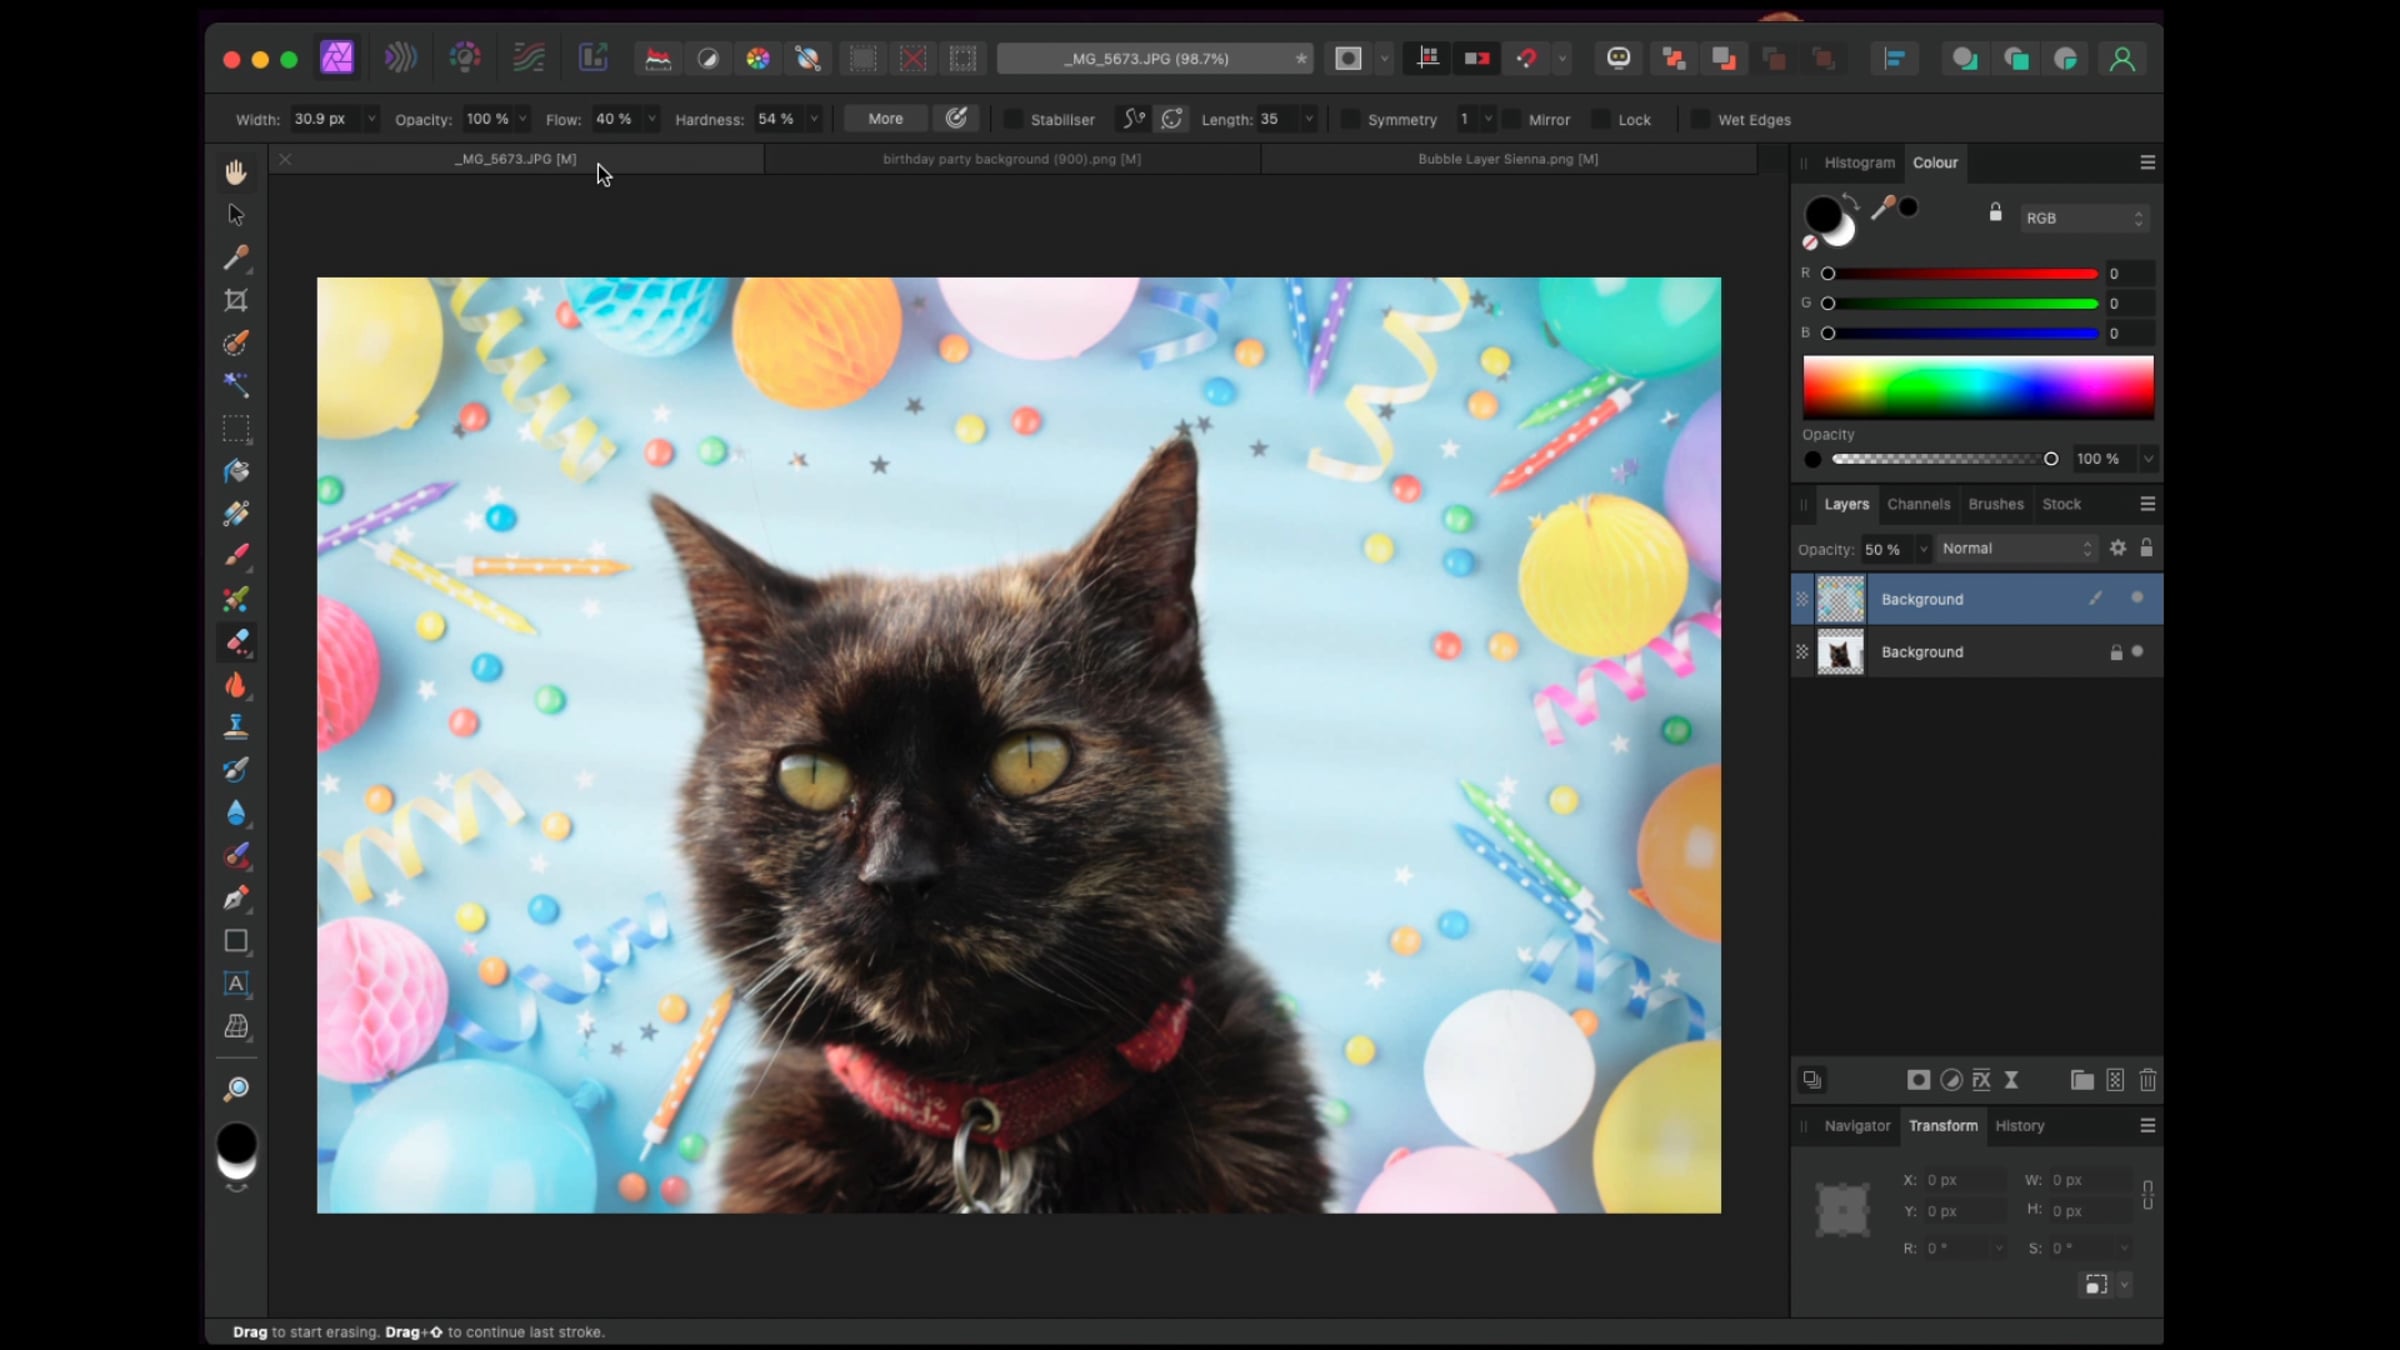Open the Normal blend mode dropdown
The height and width of the screenshot is (1350, 2400).
[2015, 548]
